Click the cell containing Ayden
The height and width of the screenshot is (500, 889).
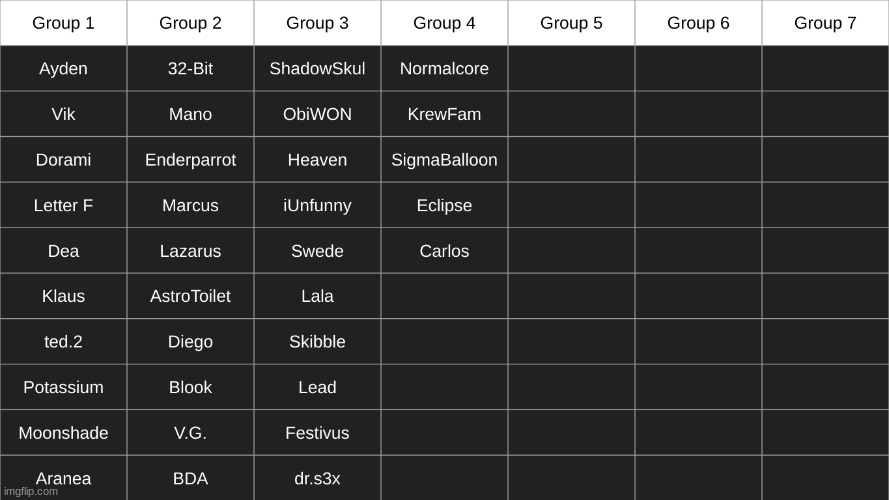click(x=63, y=69)
